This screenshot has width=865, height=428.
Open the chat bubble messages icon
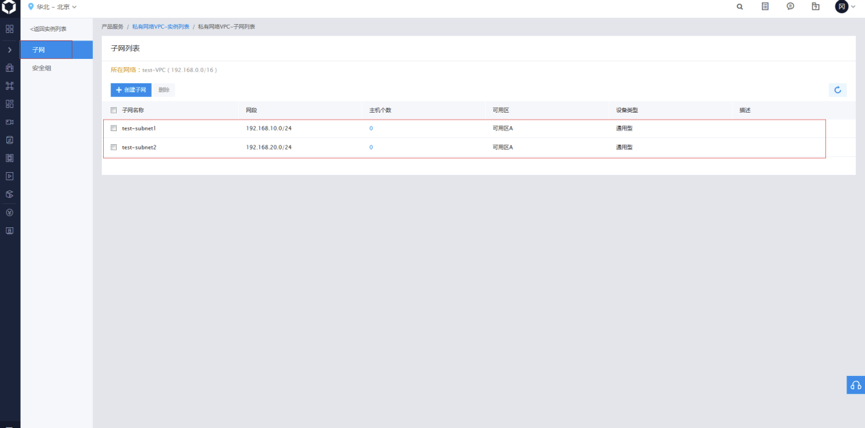coord(790,7)
